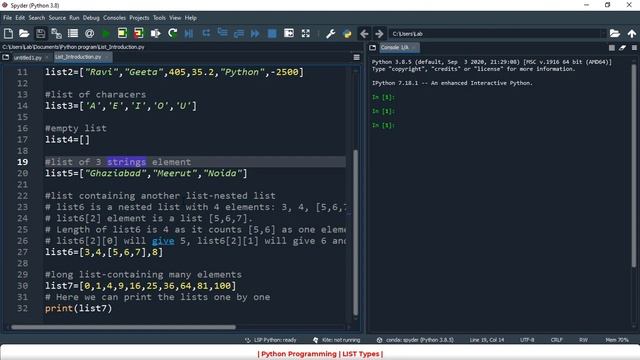Viewport: 640px width, 360px height.
Task: Debug step into function icon
Action: (222, 33)
